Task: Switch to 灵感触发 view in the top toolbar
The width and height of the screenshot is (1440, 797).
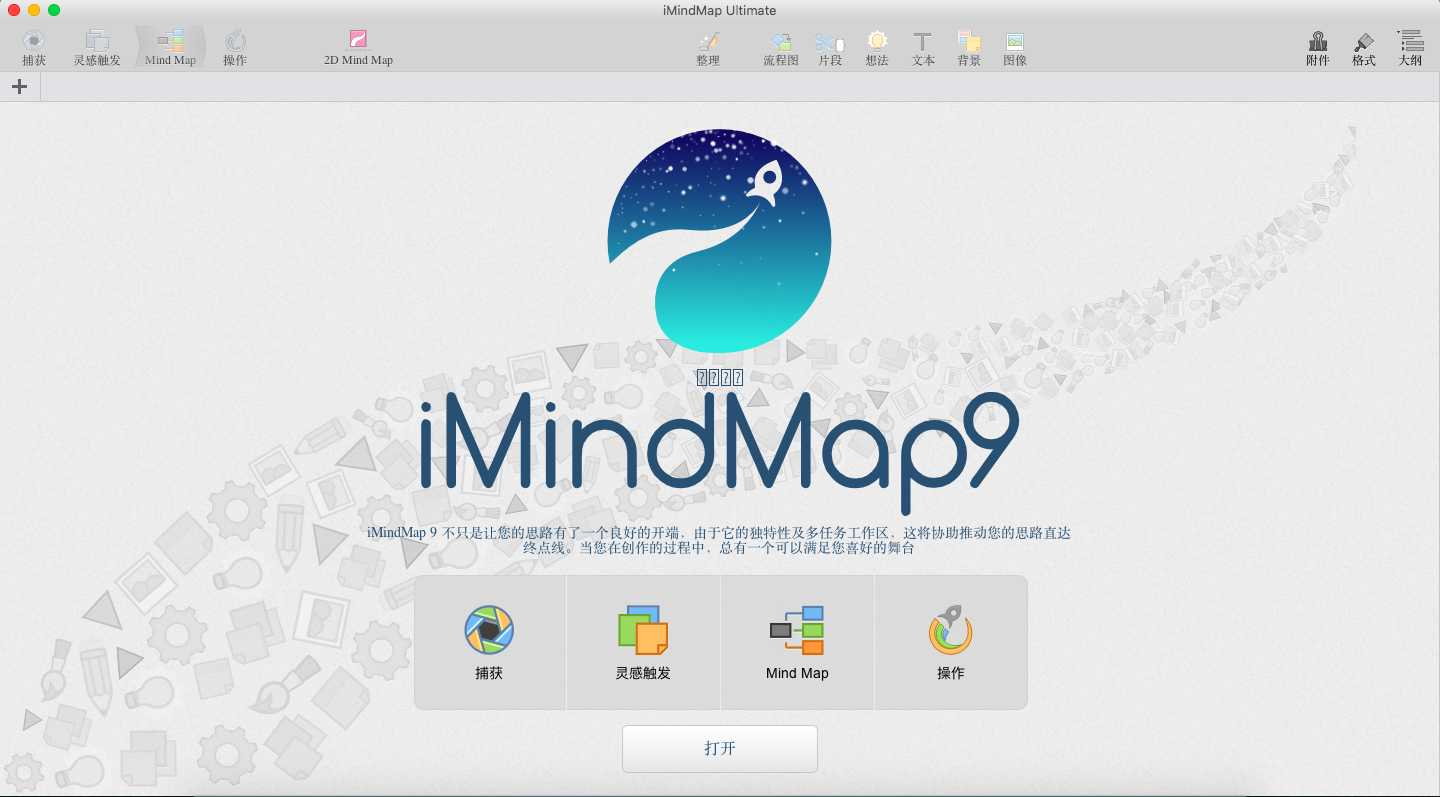Action: coord(97,48)
